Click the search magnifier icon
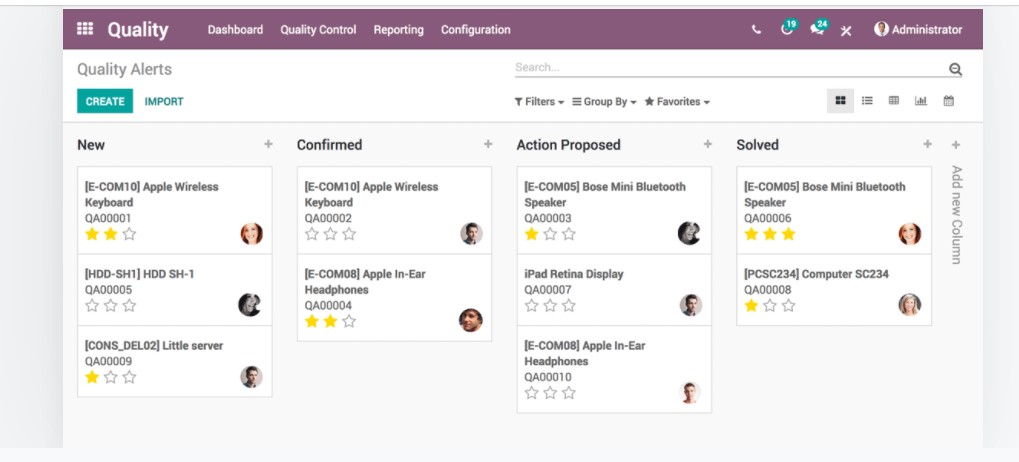This screenshot has width=1019, height=462. [x=955, y=69]
